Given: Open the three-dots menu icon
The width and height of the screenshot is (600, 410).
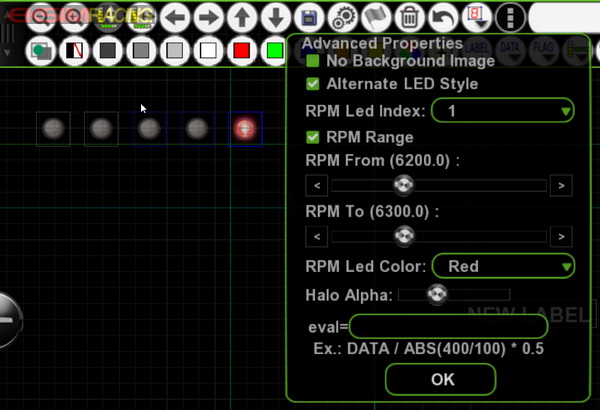Looking at the screenshot, I should 510,18.
